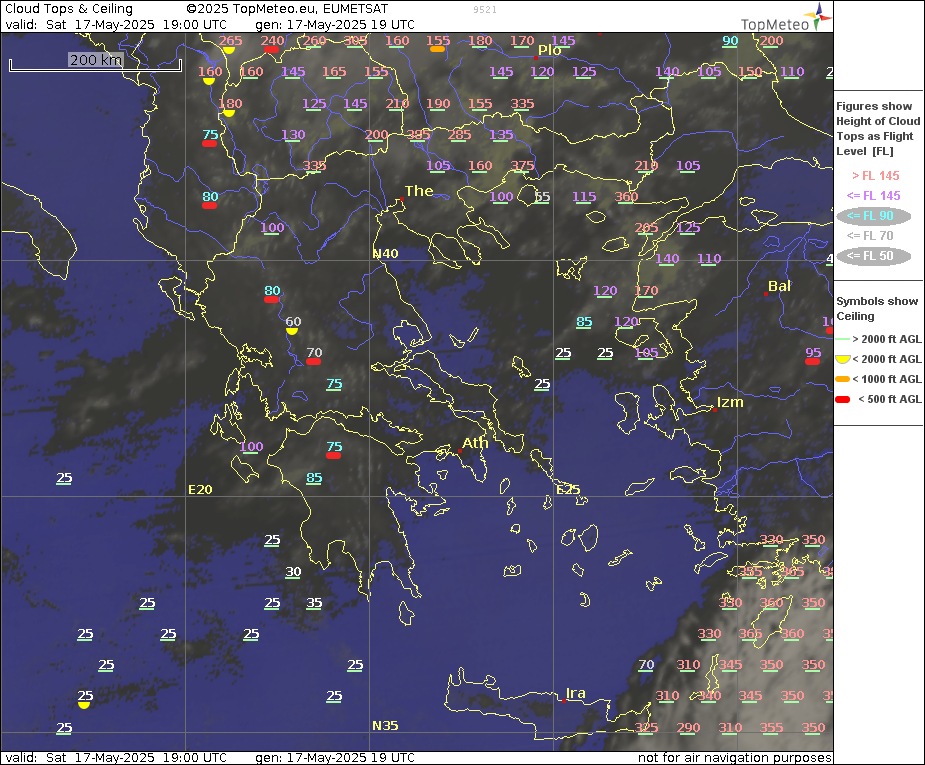
Task: Click the cloud top value 395
Action: [x=418, y=134]
